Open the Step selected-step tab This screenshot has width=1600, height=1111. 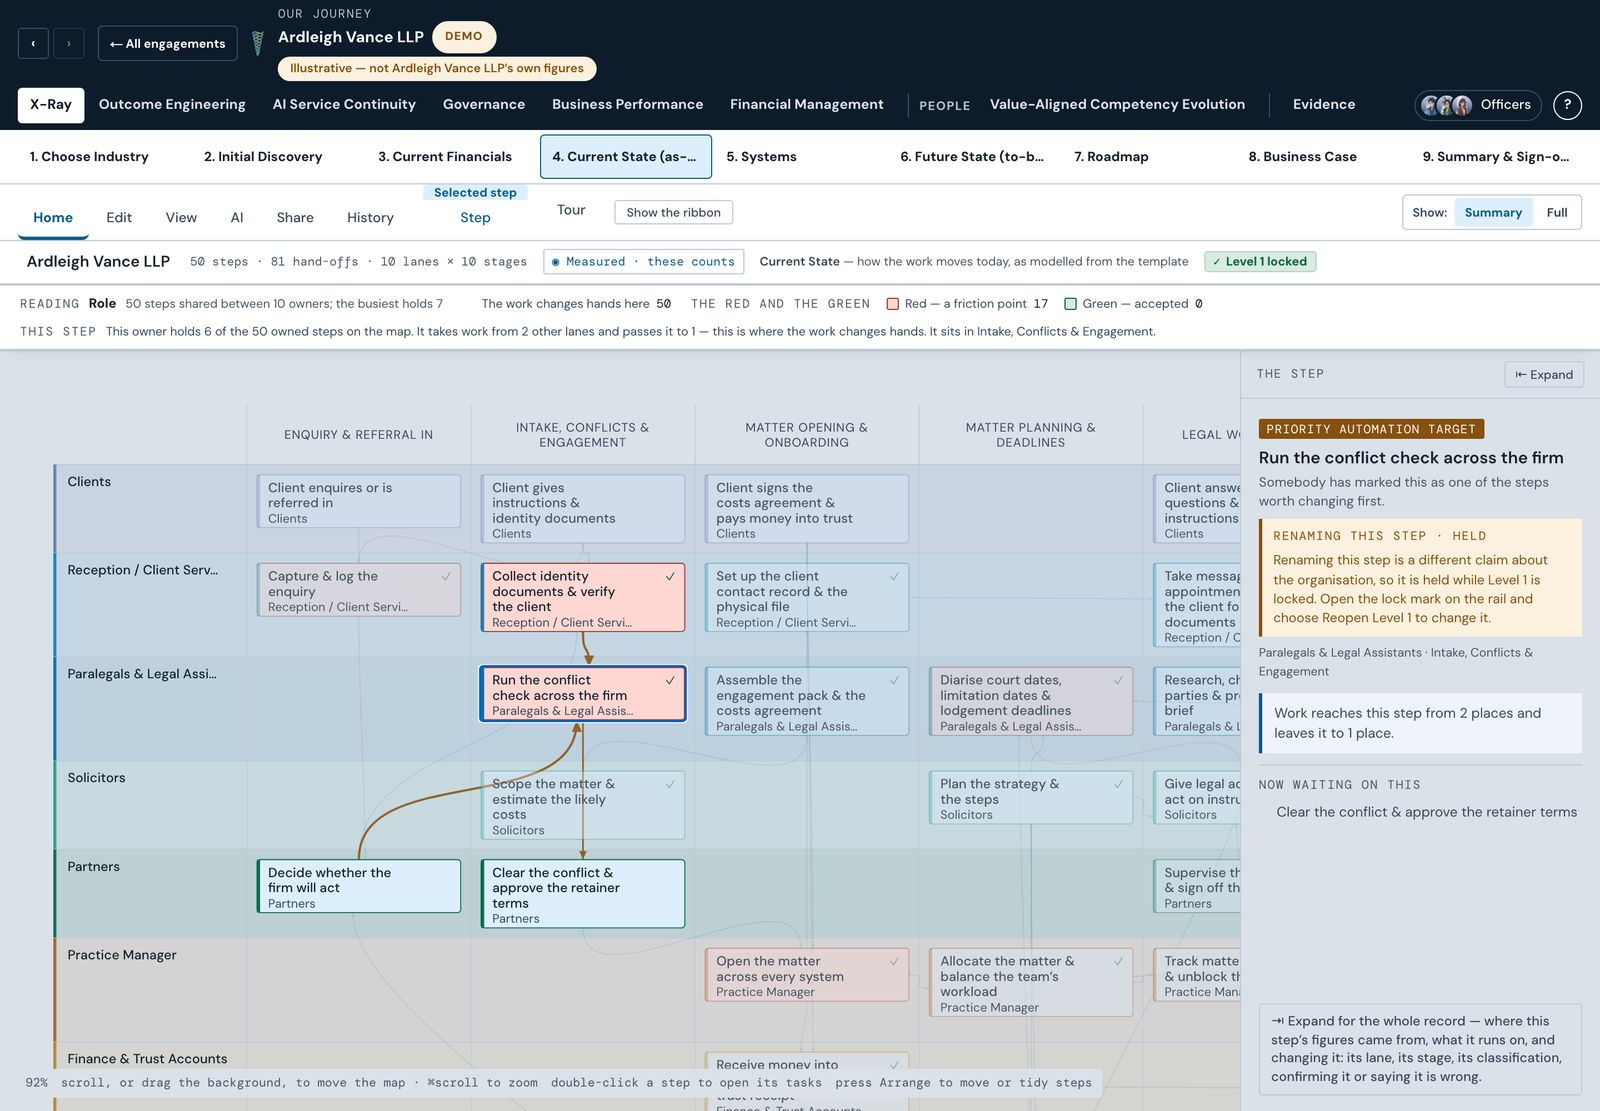click(475, 218)
